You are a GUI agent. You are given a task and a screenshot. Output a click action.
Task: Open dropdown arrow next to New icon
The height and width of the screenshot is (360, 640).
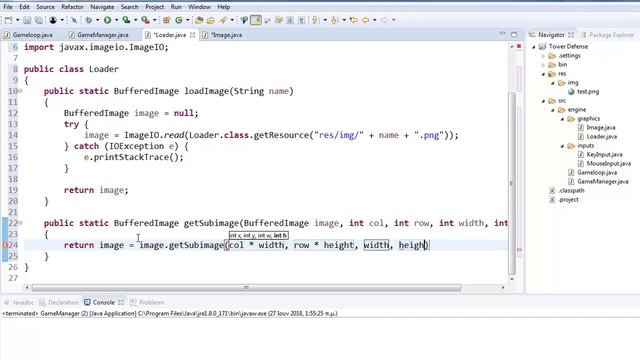pyautogui.click(x=18, y=20)
